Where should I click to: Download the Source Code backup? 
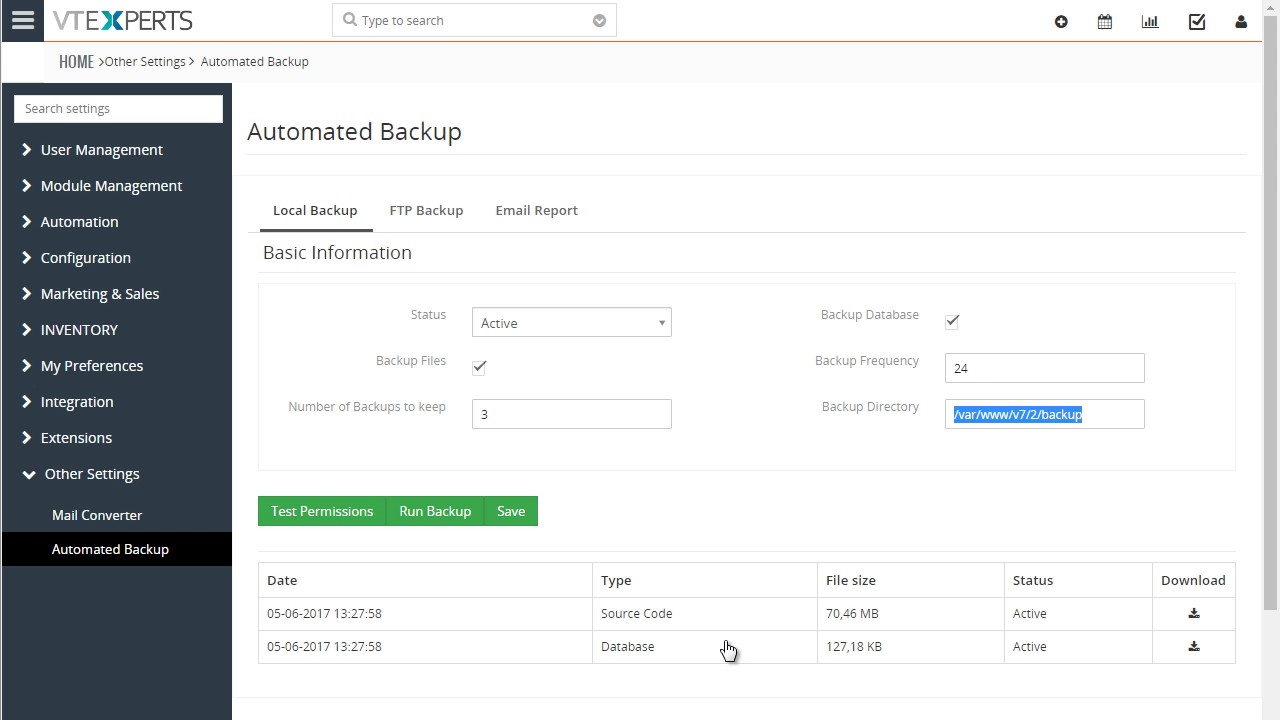pos(1193,614)
